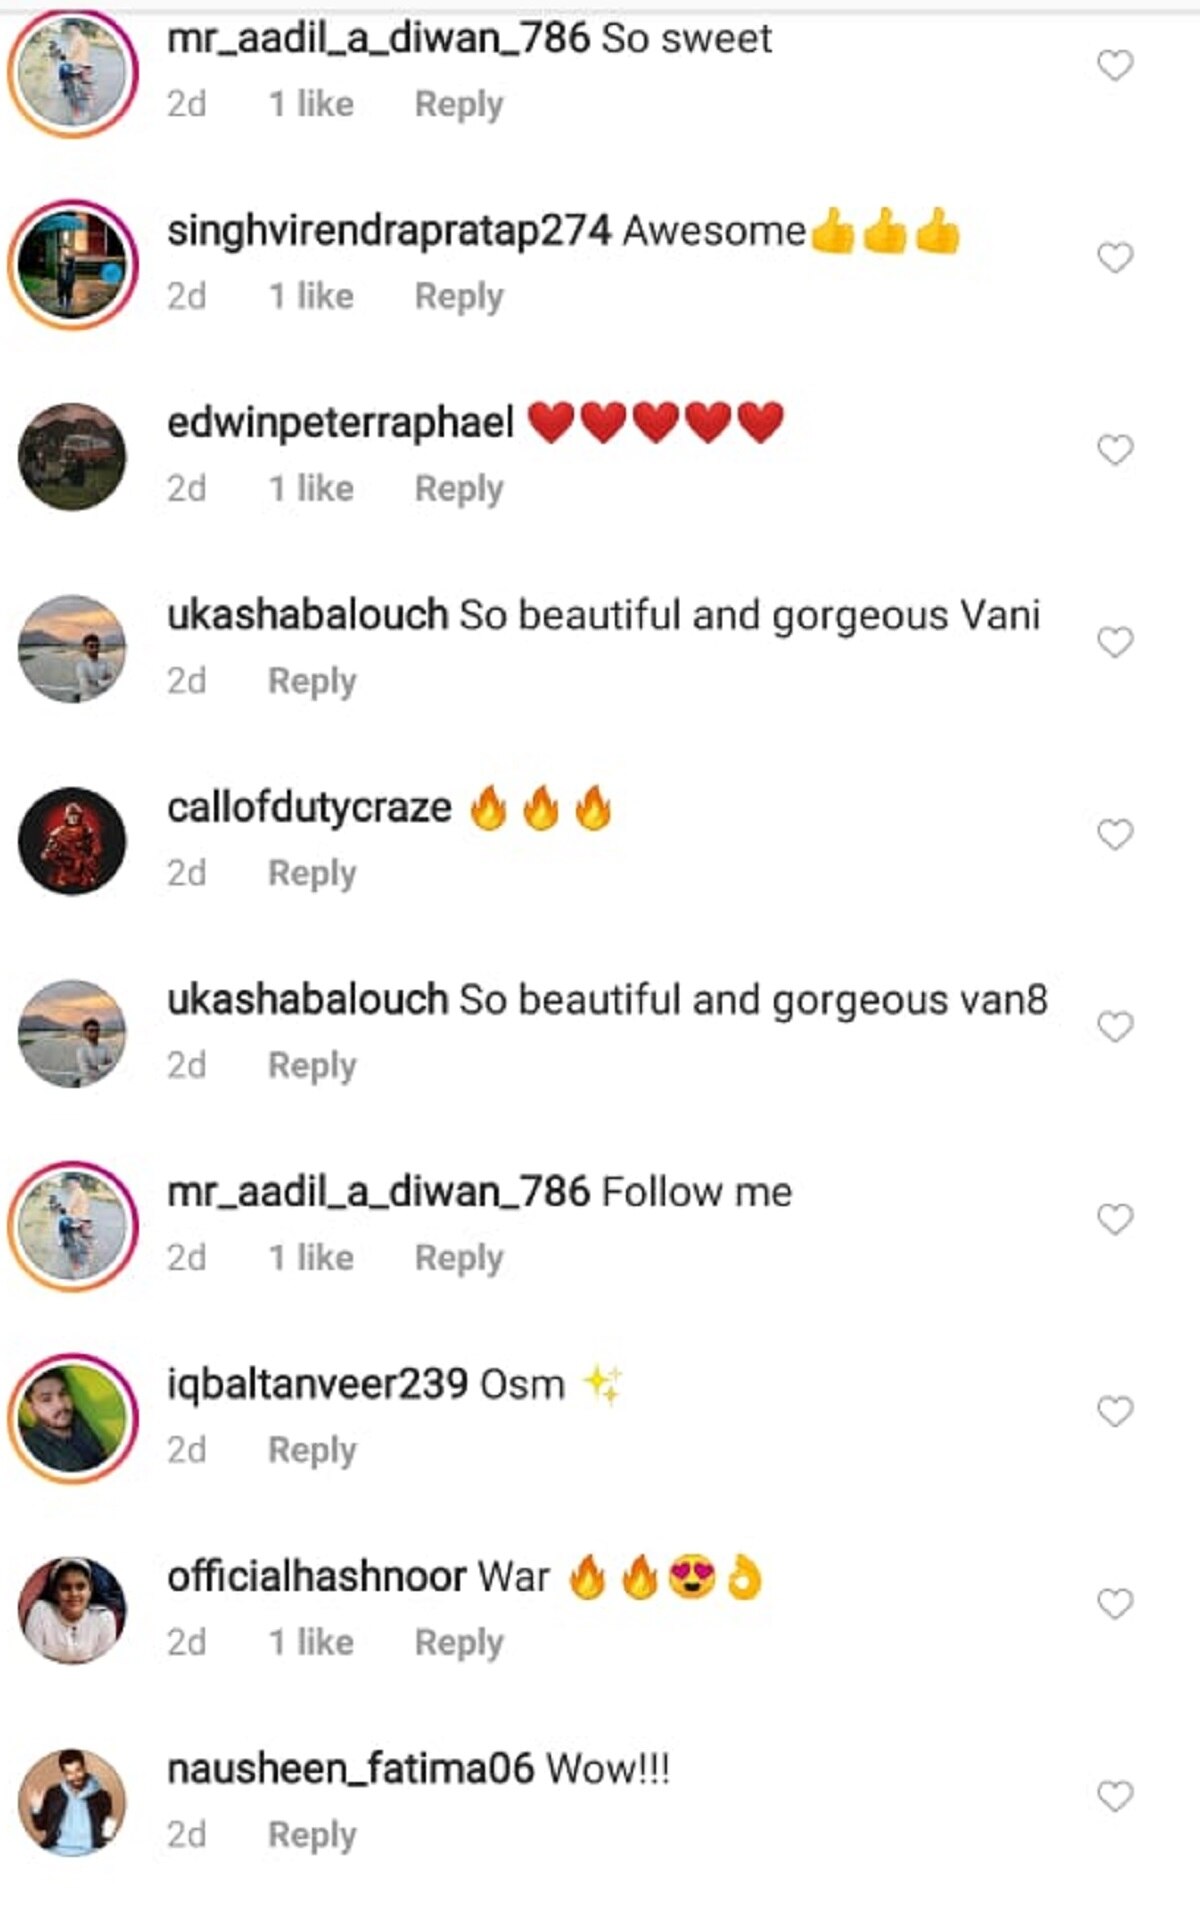
Task: Reply to callofdutycraze's comment
Action: (x=312, y=874)
